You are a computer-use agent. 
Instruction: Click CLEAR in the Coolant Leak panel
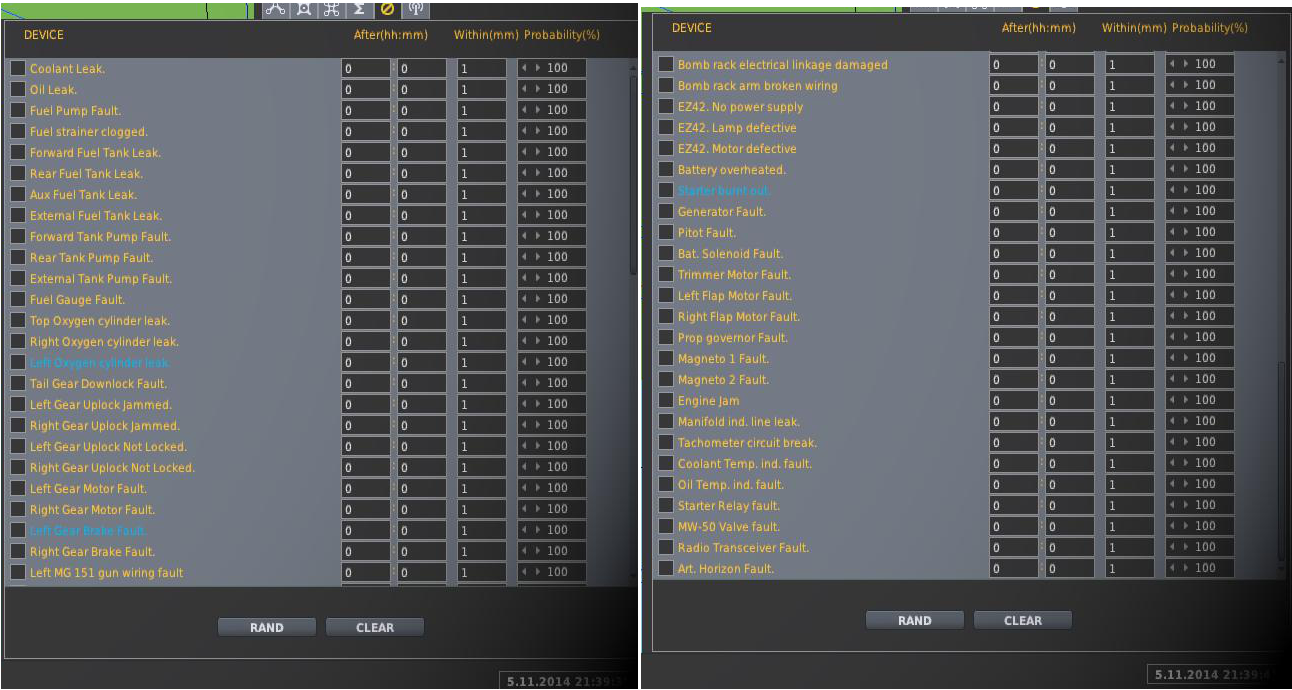[x=375, y=627]
